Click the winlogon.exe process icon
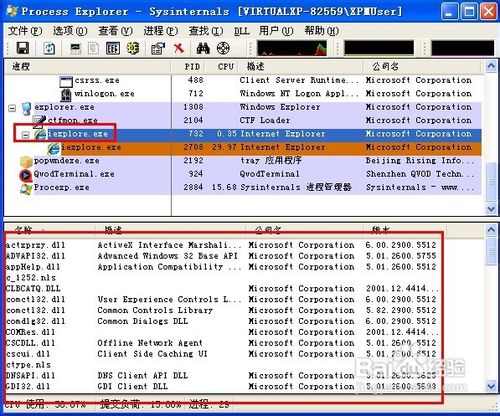500x416 pixels. (66, 94)
